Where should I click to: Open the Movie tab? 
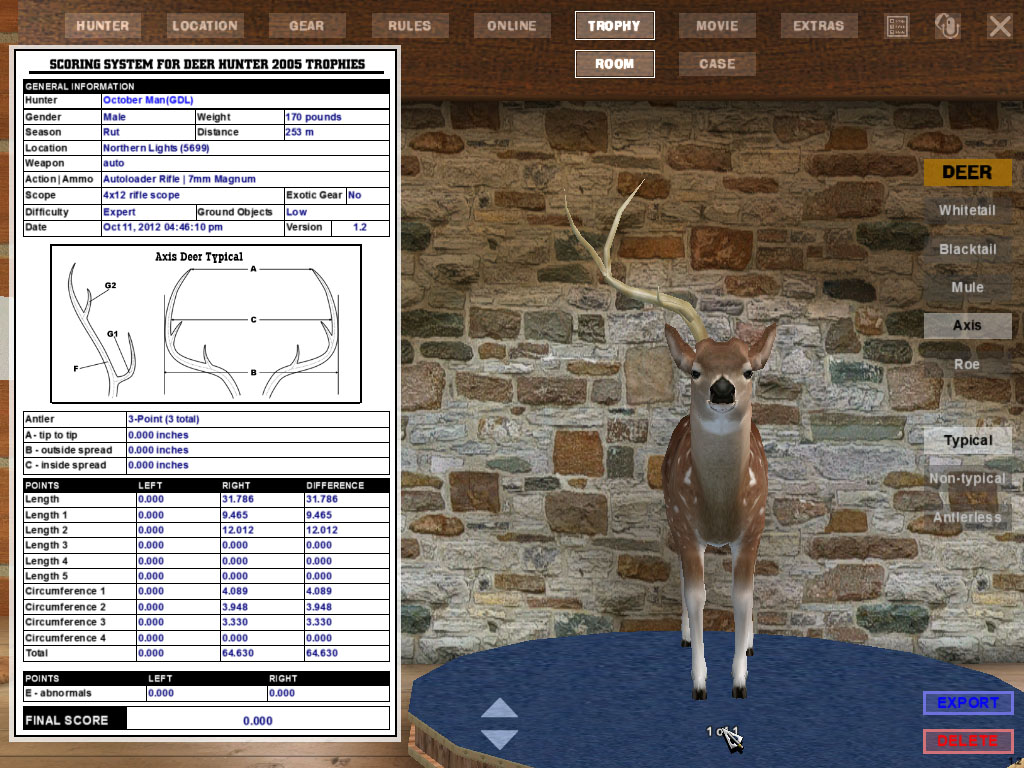click(717, 26)
